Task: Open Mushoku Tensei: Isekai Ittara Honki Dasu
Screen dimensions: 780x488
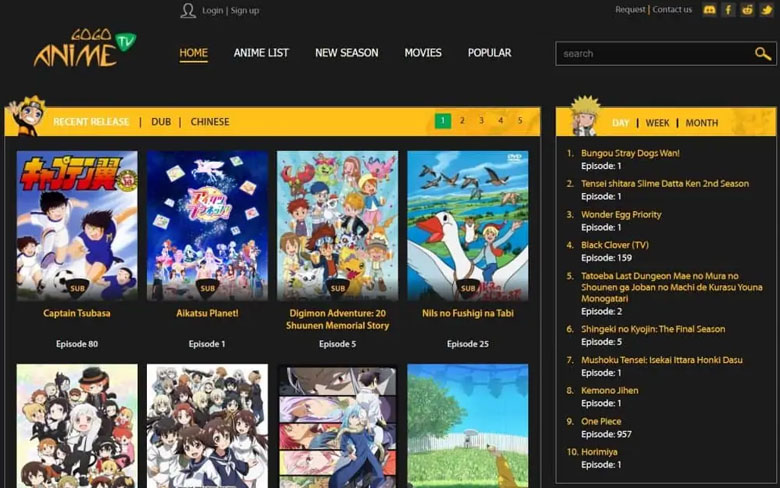Action: click(662, 360)
